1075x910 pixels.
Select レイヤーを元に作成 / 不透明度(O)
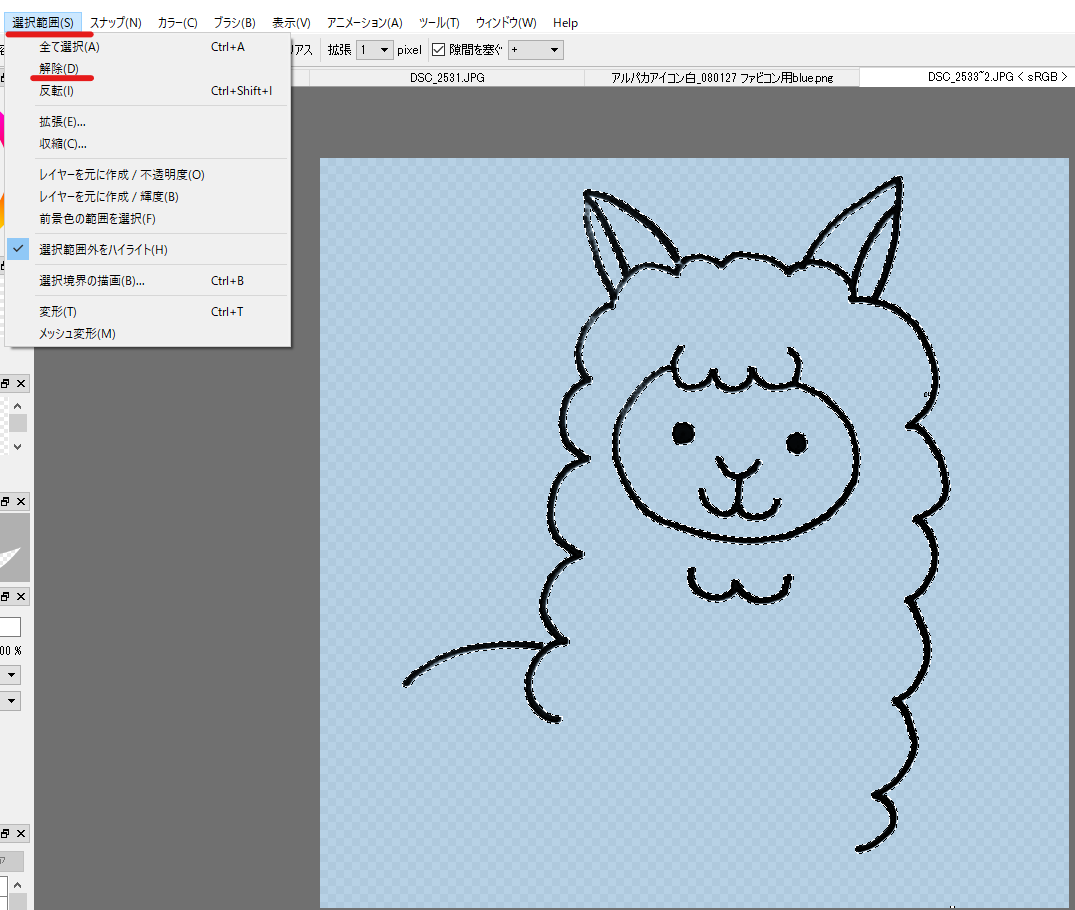click(148, 174)
